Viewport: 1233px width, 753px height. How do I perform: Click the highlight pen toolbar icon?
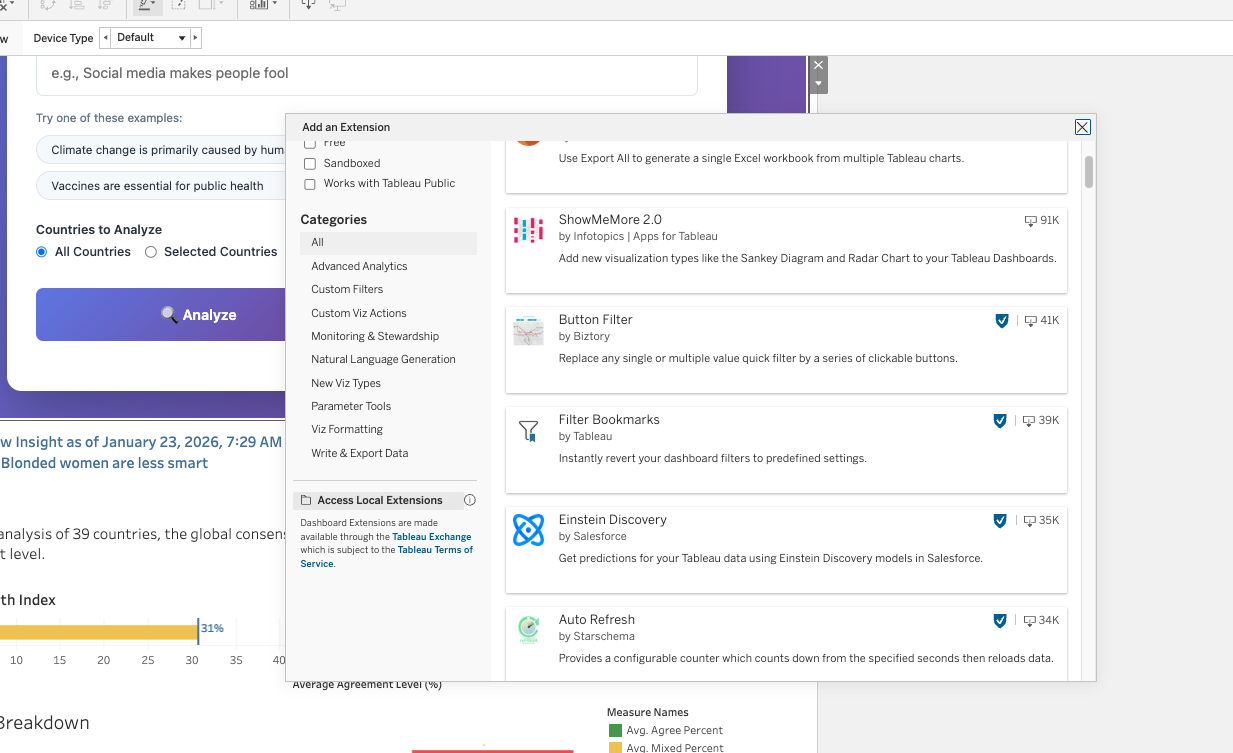point(146,5)
